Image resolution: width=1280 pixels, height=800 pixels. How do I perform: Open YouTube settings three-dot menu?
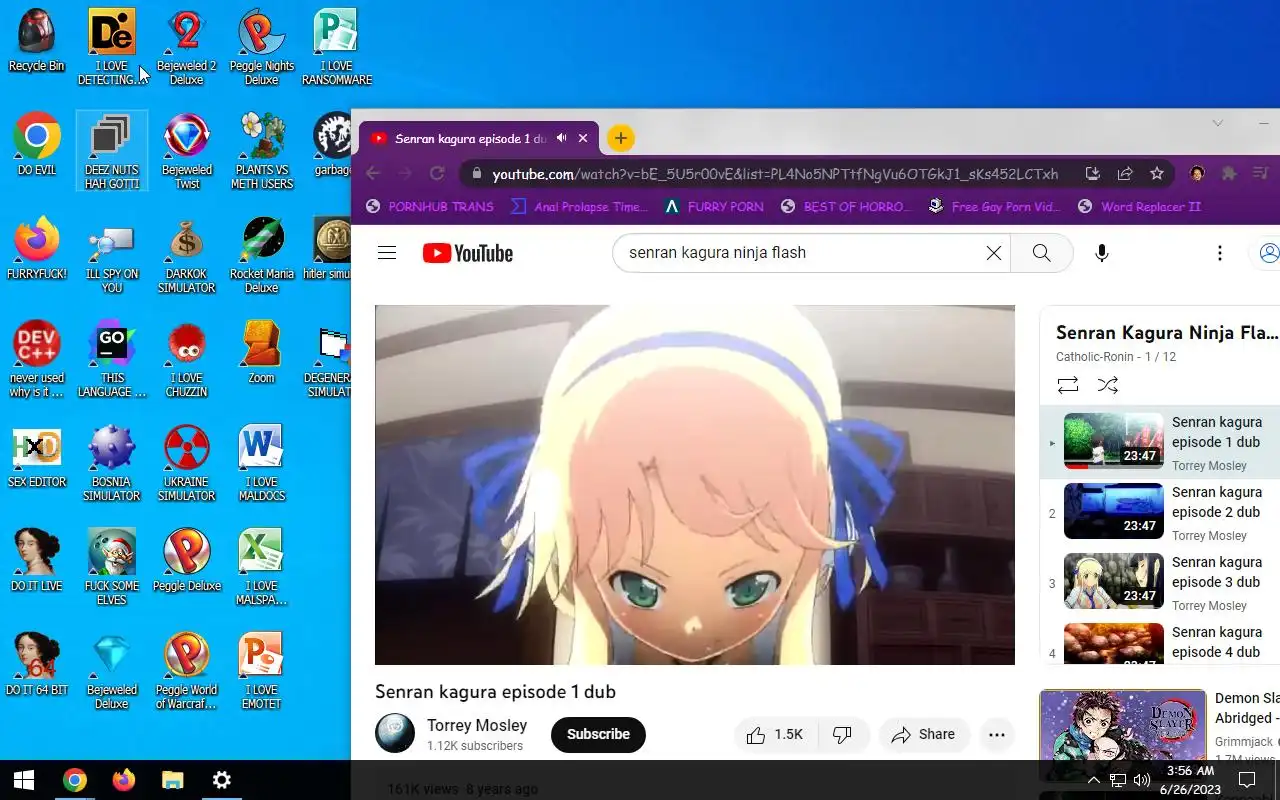click(1220, 253)
